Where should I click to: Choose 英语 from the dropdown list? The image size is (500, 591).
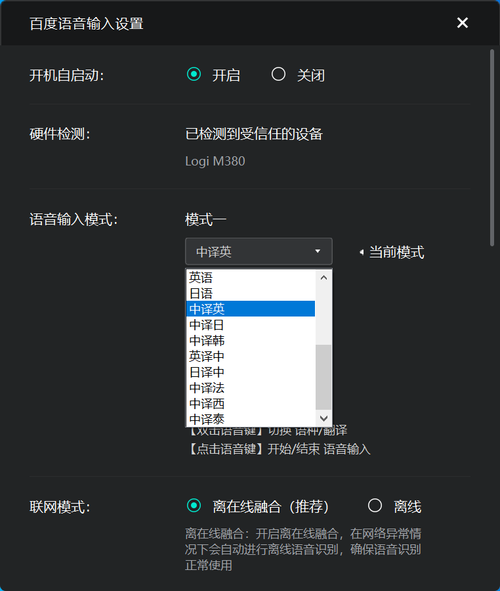point(251,277)
